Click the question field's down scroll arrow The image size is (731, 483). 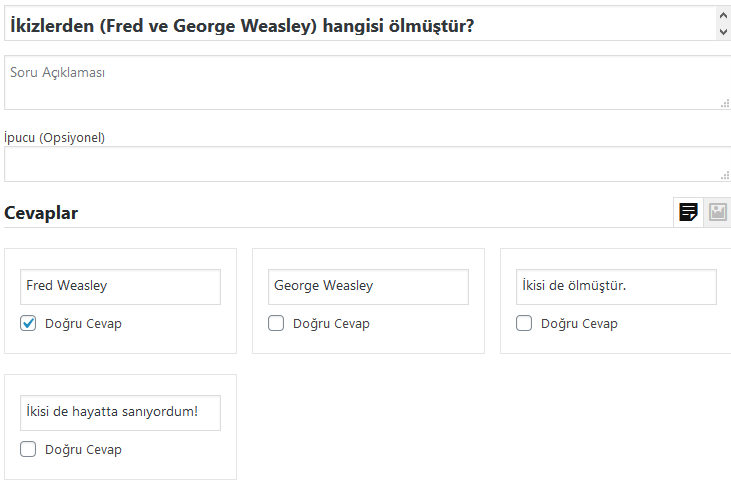coord(723,32)
